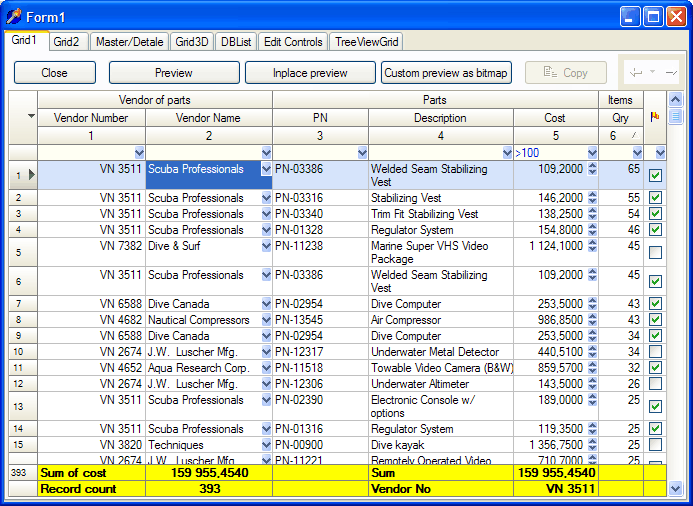Open the TreeViewGrid tab
693x506 pixels.
click(x=367, y=42)
